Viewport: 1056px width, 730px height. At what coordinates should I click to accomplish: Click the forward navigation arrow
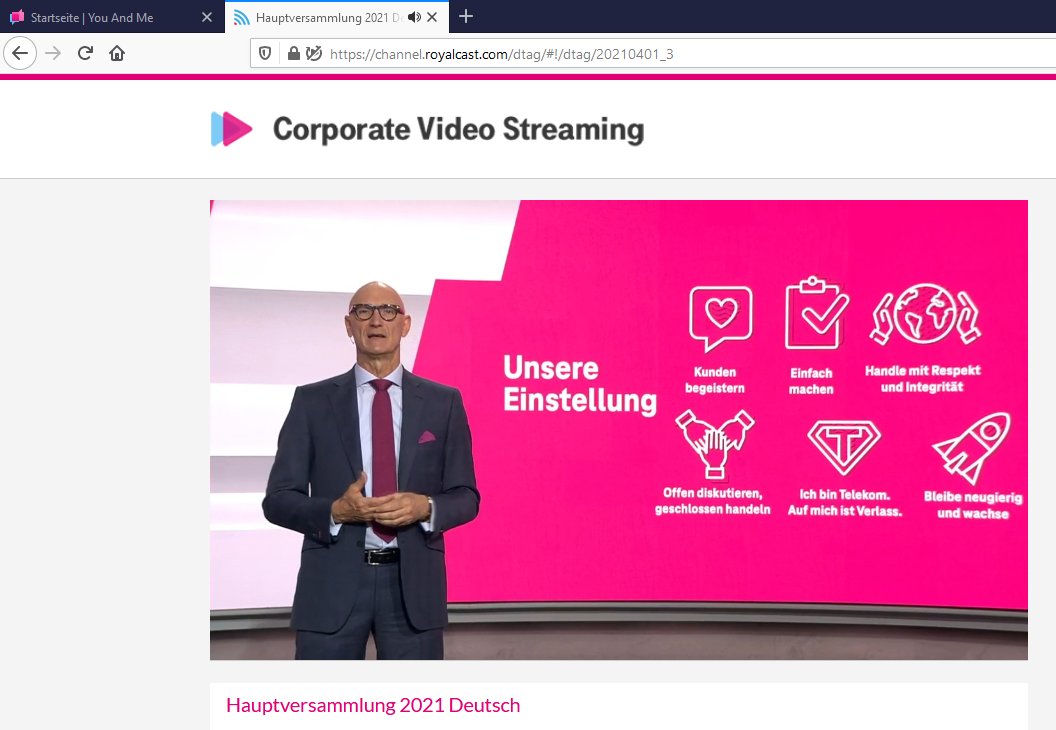tap(53, 53)
